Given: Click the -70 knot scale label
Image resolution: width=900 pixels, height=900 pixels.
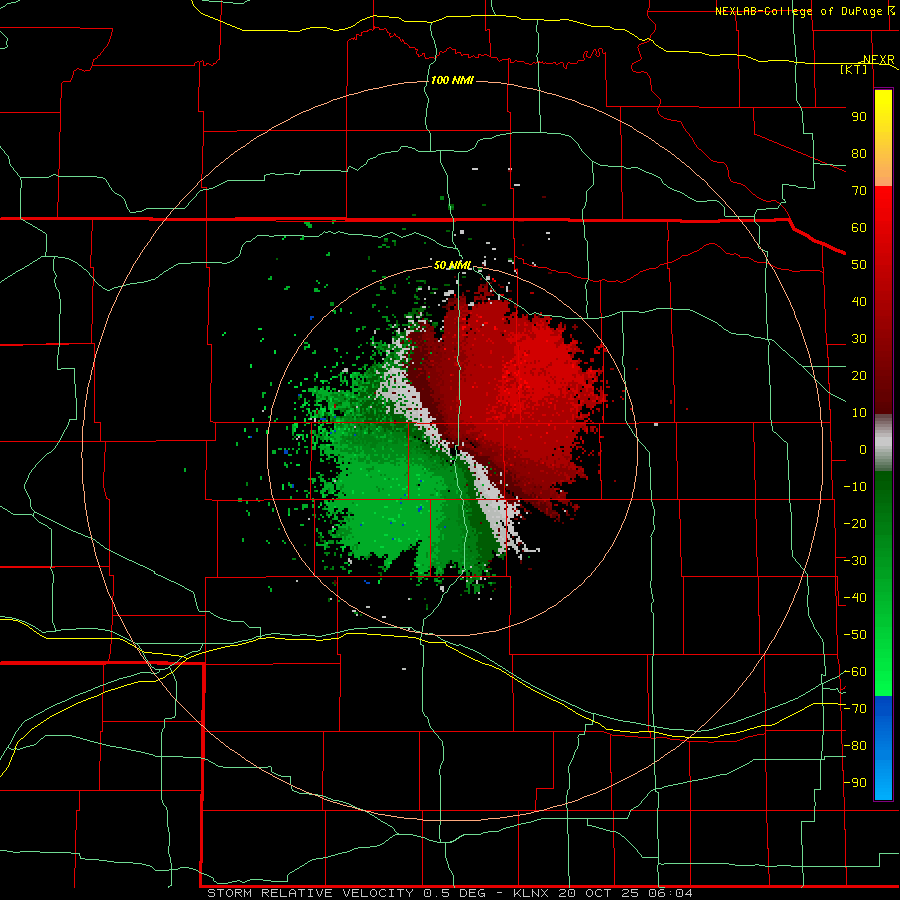Looking at the screenshot, I should click(x=855, y=709).
